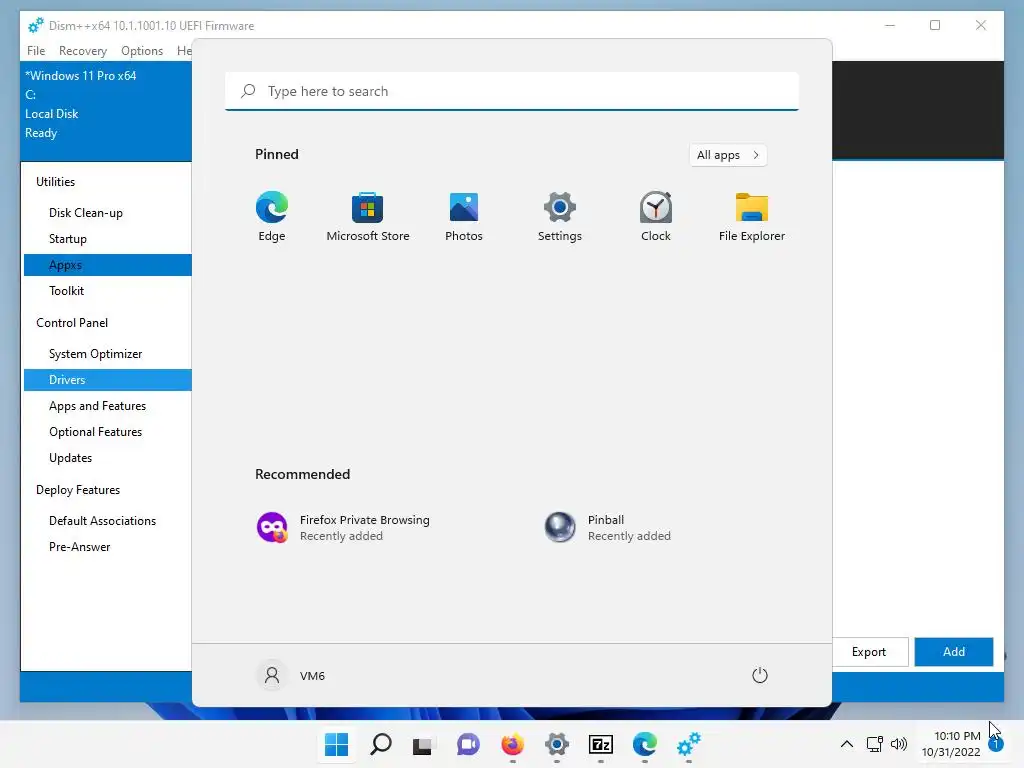Switch to Edge on the taskbar

point(645,744)
